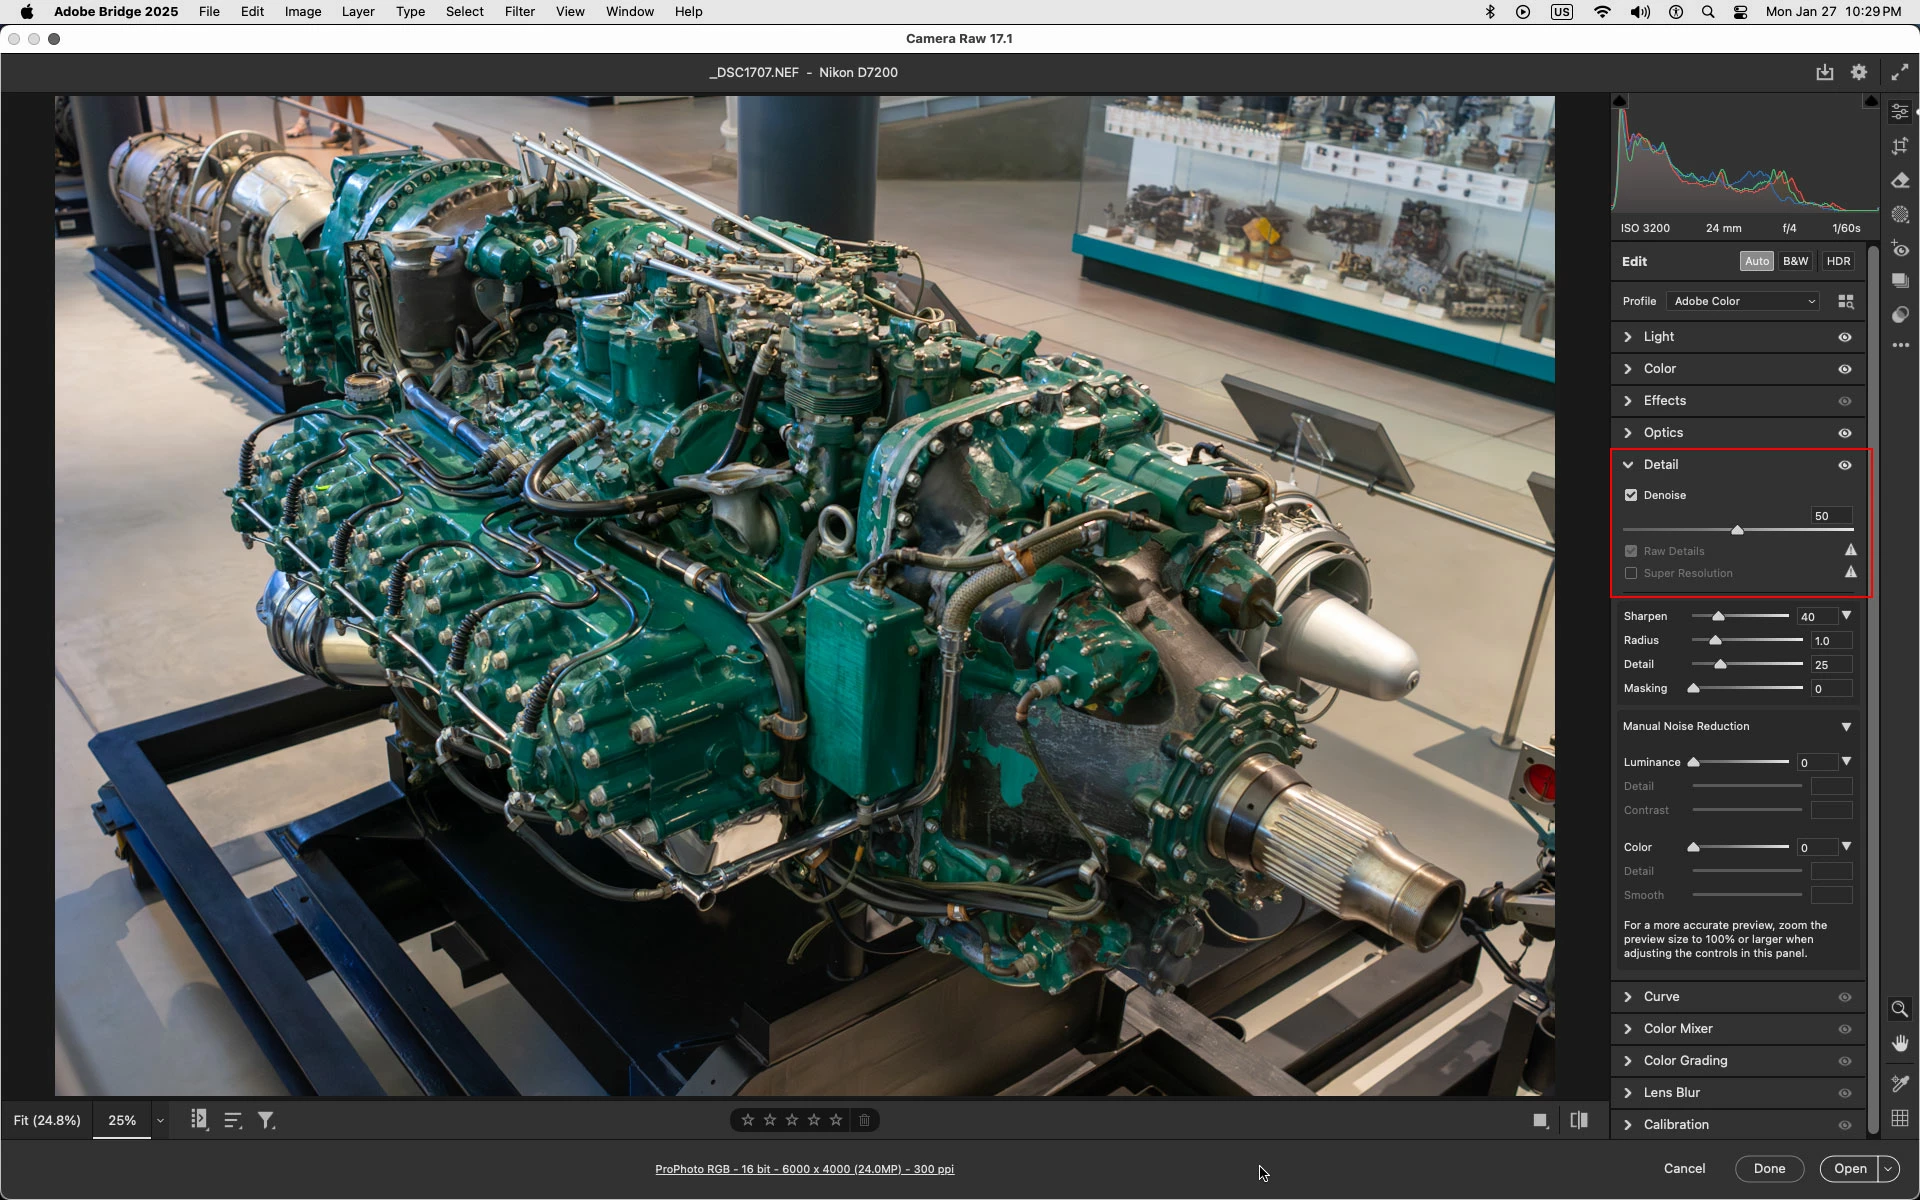Open ProPhoto RGB workflow options link

(804, 1169)
